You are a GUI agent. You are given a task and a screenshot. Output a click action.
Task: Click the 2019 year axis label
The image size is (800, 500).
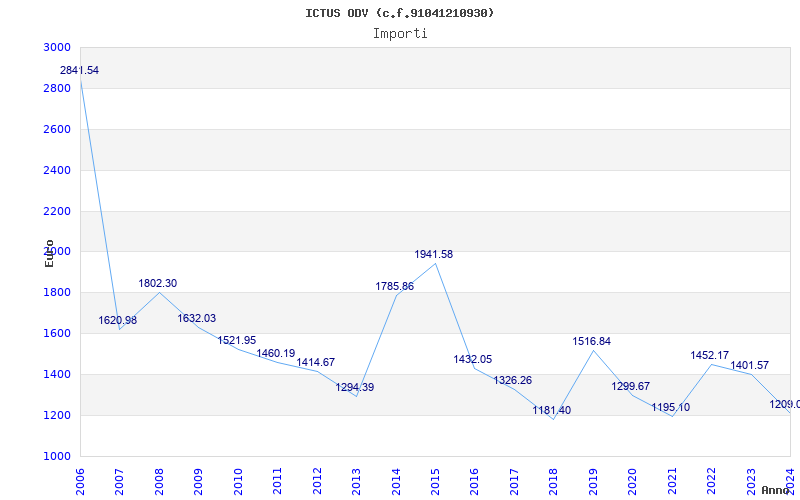(x=595, y=479)
